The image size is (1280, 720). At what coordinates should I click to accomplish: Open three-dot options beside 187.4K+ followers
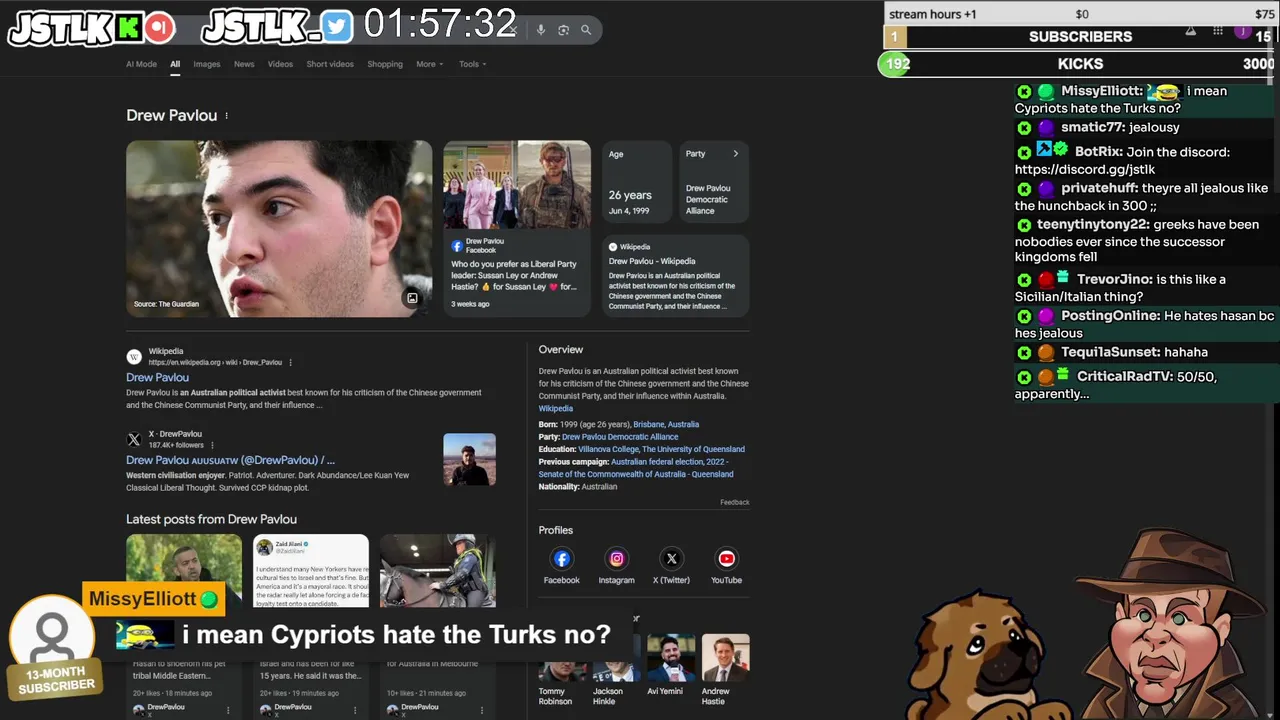[210, 445]
